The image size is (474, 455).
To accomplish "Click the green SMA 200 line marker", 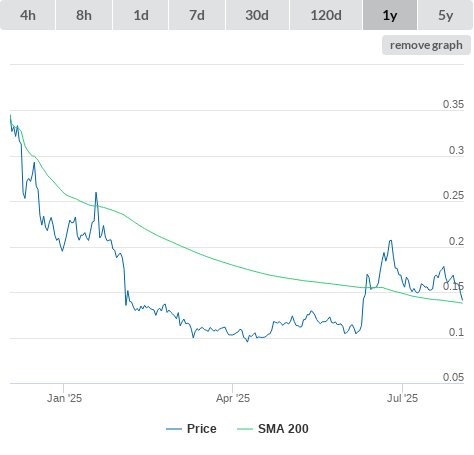I will (245, 429).
